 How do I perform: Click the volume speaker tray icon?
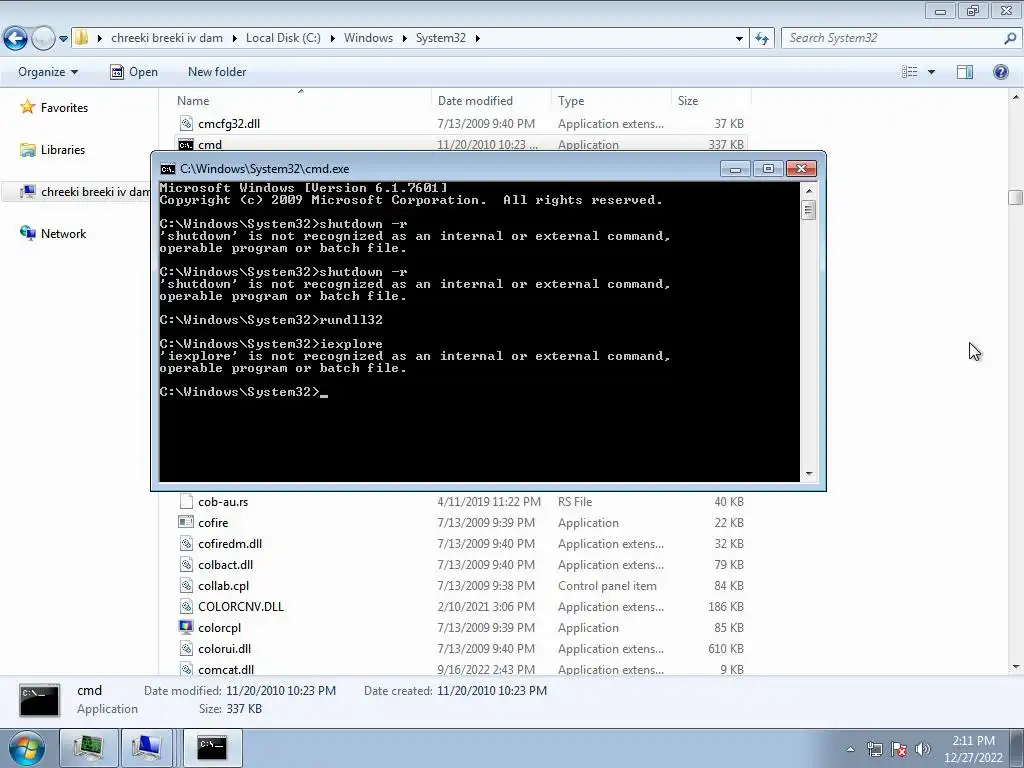(923, 749)
